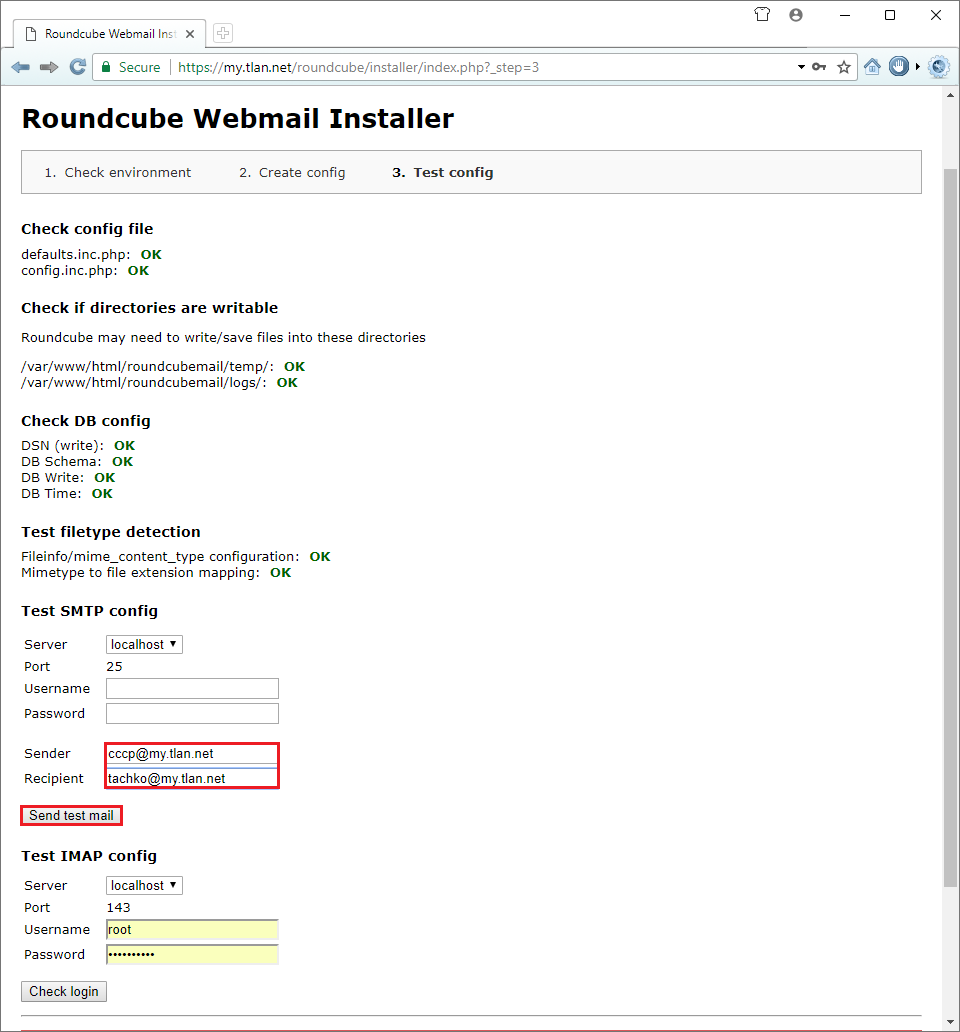Screen dimensions: 960x1032
Task: Click the DB Schema status line
Action: tap(77, 461)
